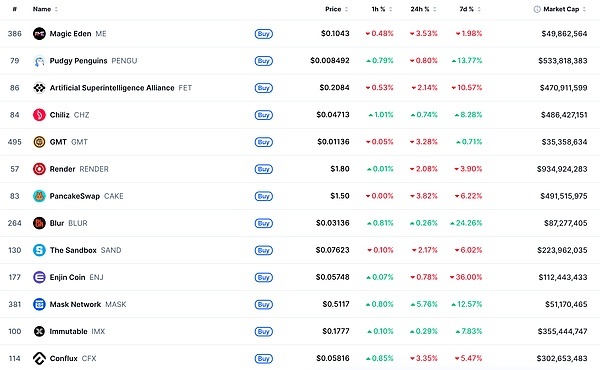This screenshot has height=370, width=600.
Task: Open the Conflux coin page
Action: (64, 359)
